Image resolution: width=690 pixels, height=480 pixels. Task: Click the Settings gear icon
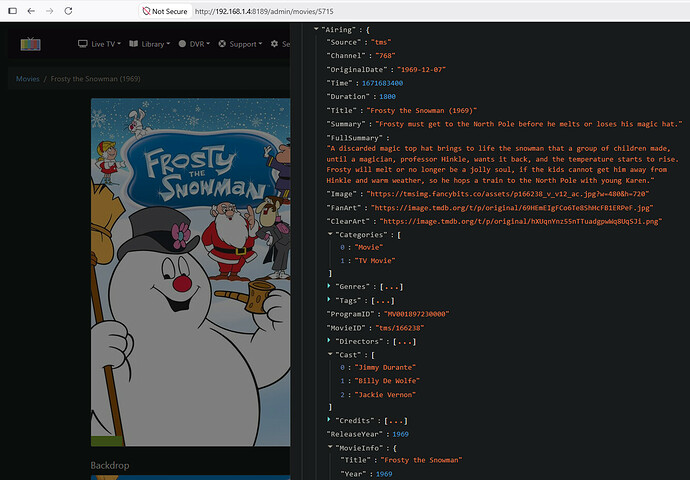click(275, 44)
